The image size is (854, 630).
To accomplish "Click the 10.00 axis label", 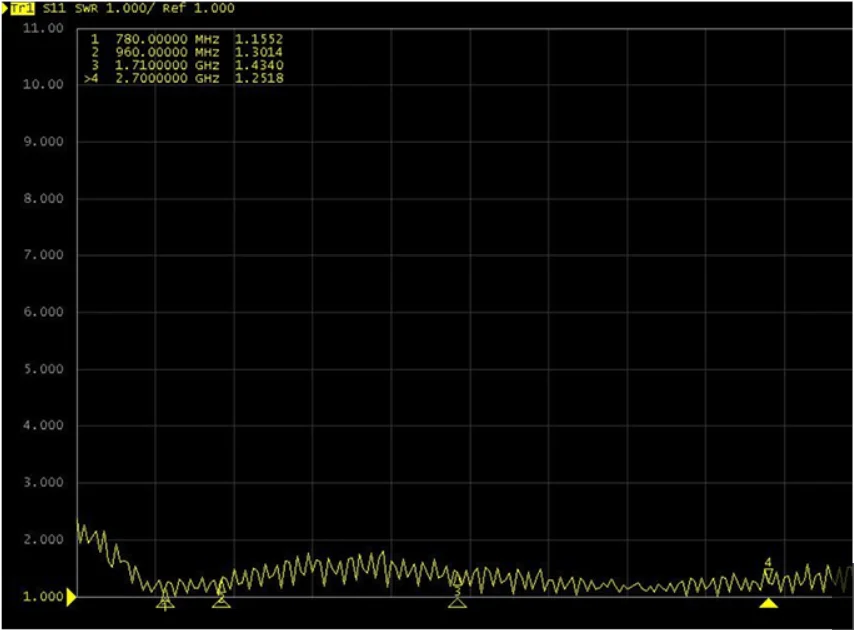I will [x=43, y=84].
